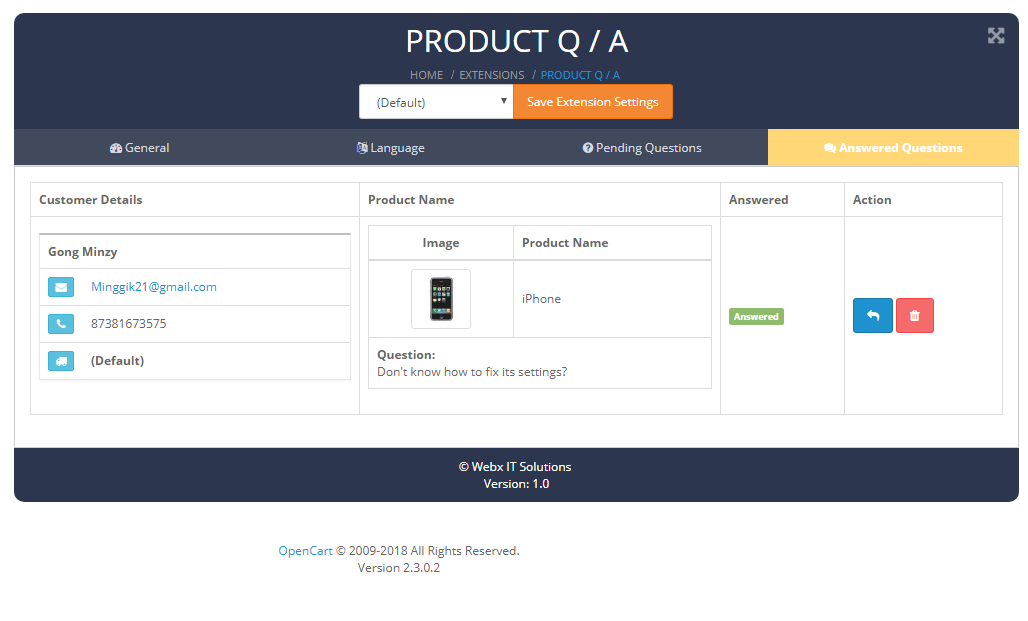Open the Minggik21@gmail.com email link
This screenshot has width=1028, height=621.
tap(153, 287)
